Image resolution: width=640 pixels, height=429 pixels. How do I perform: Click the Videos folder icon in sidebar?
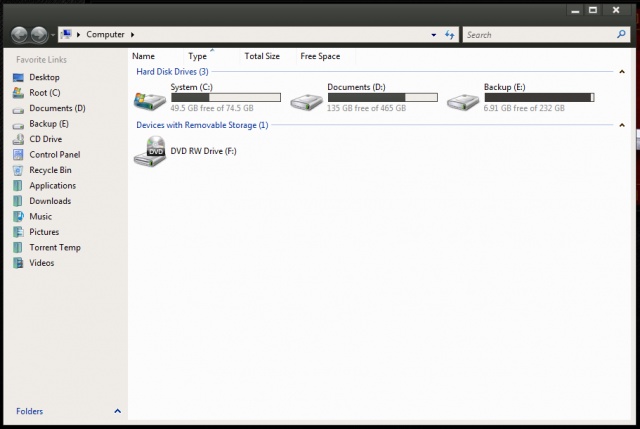(x=18, y=263)
